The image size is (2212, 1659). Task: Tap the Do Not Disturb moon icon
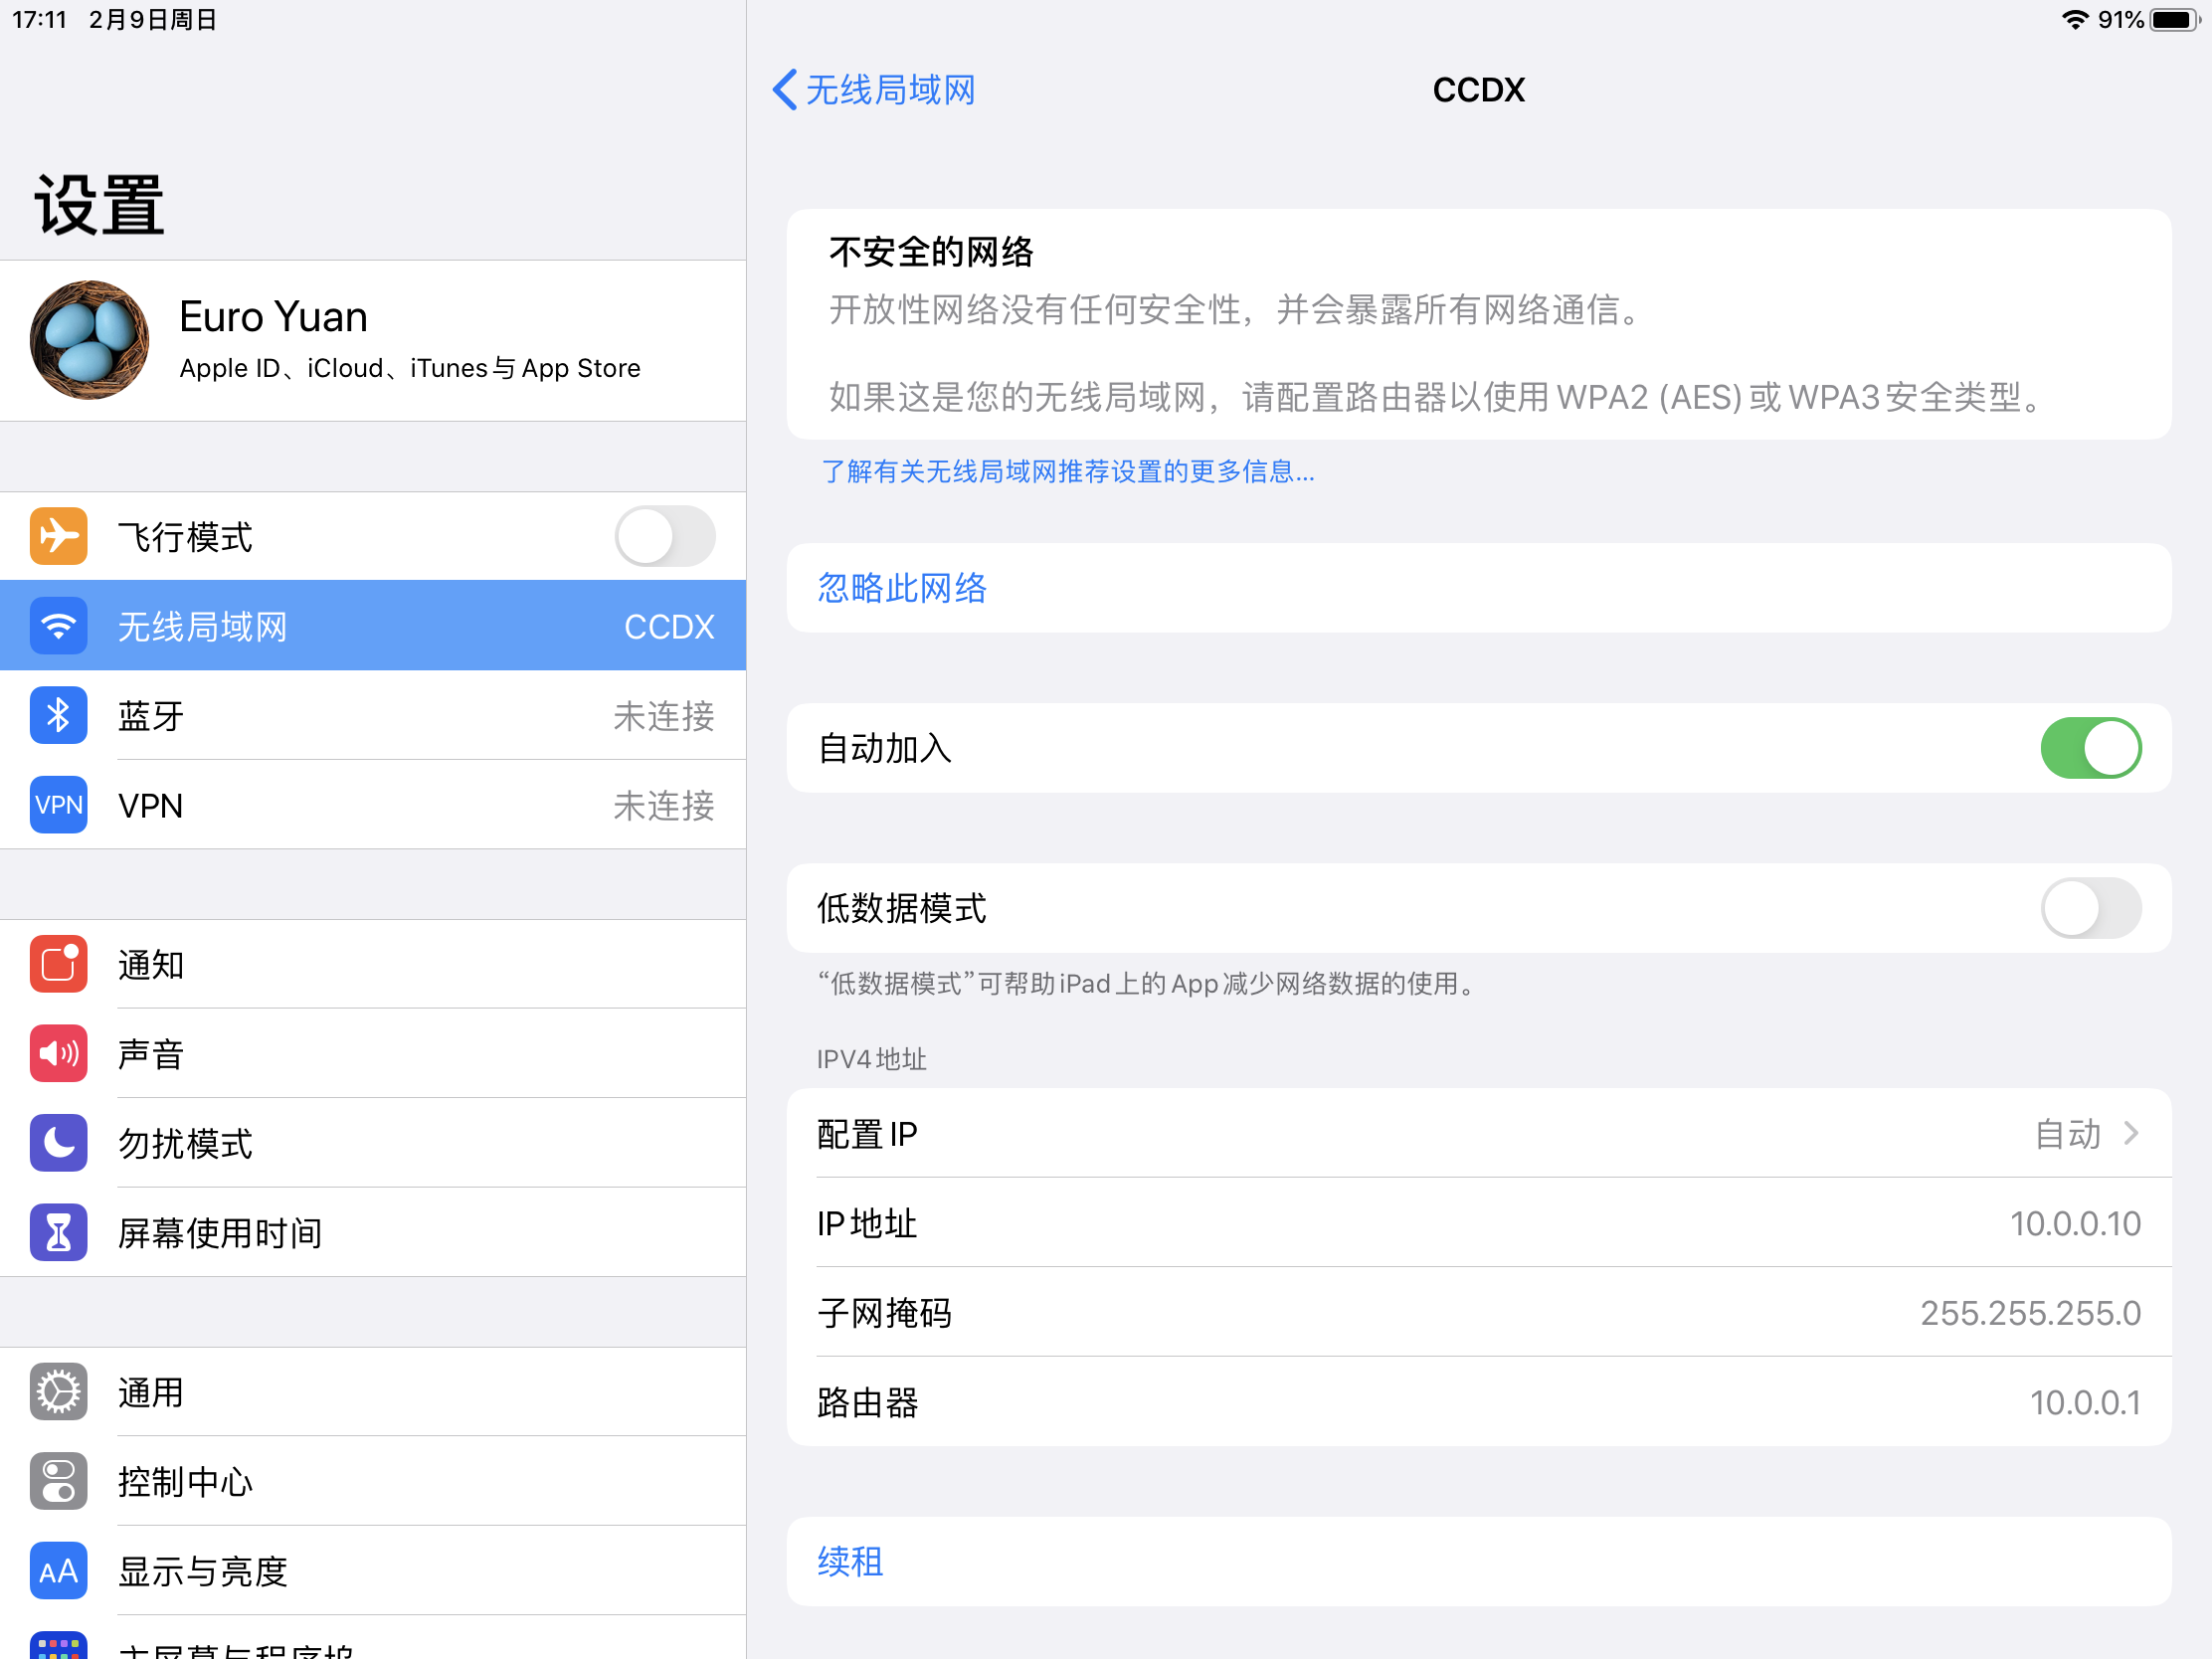point(58,1143)
